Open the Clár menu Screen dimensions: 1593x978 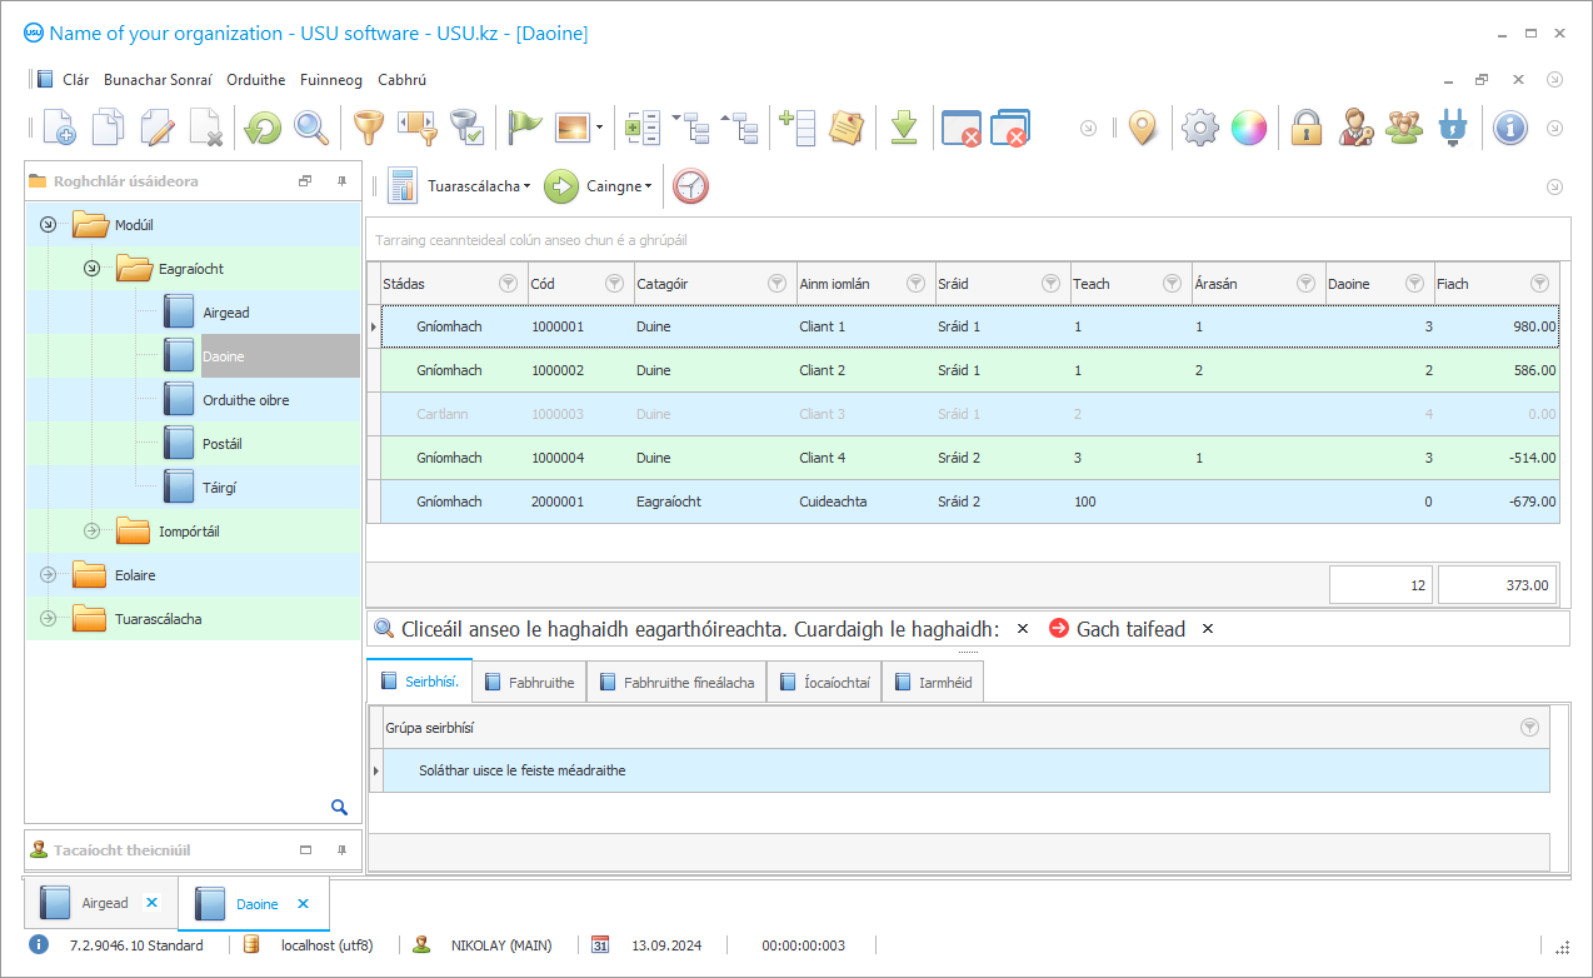coord(75,80)
